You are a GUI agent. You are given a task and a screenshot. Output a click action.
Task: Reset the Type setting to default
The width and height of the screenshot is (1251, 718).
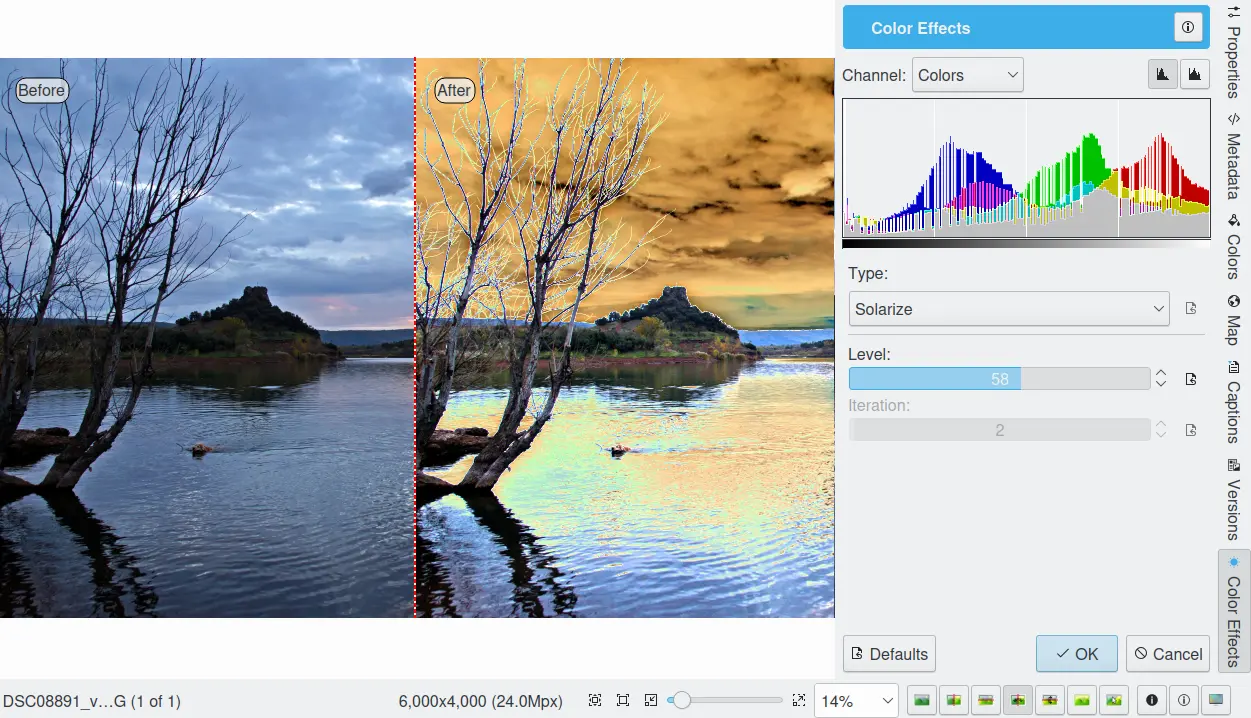pyautogui.click(x=1190, y=309)
